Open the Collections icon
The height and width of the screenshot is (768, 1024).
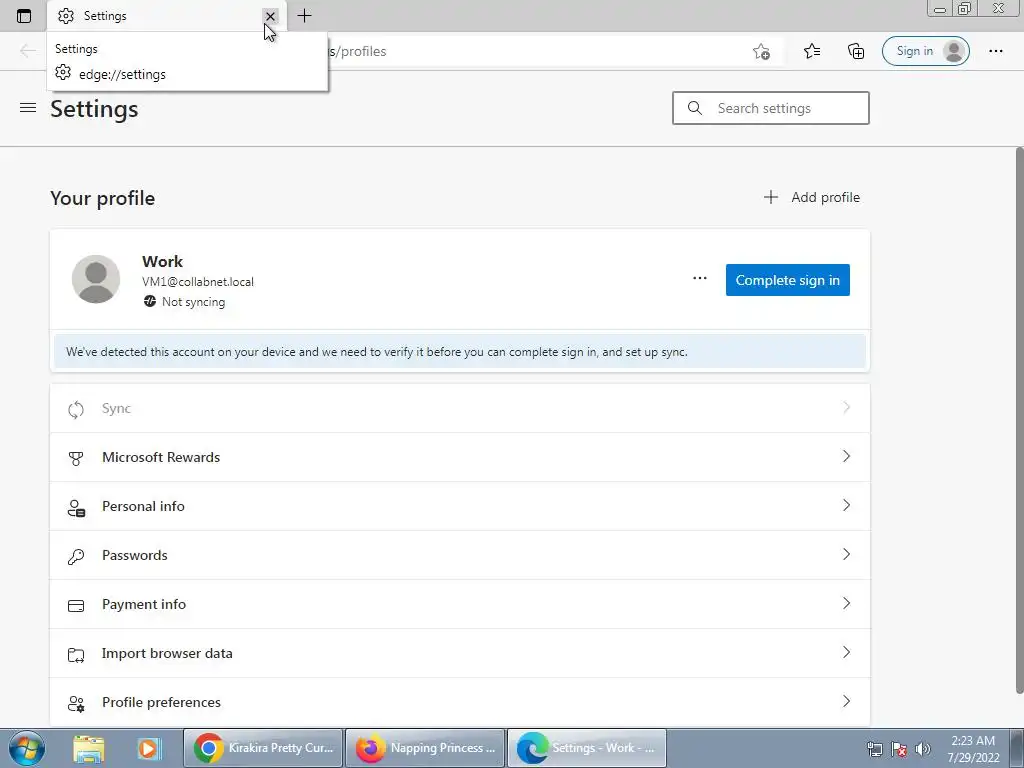tap(856, 51)
